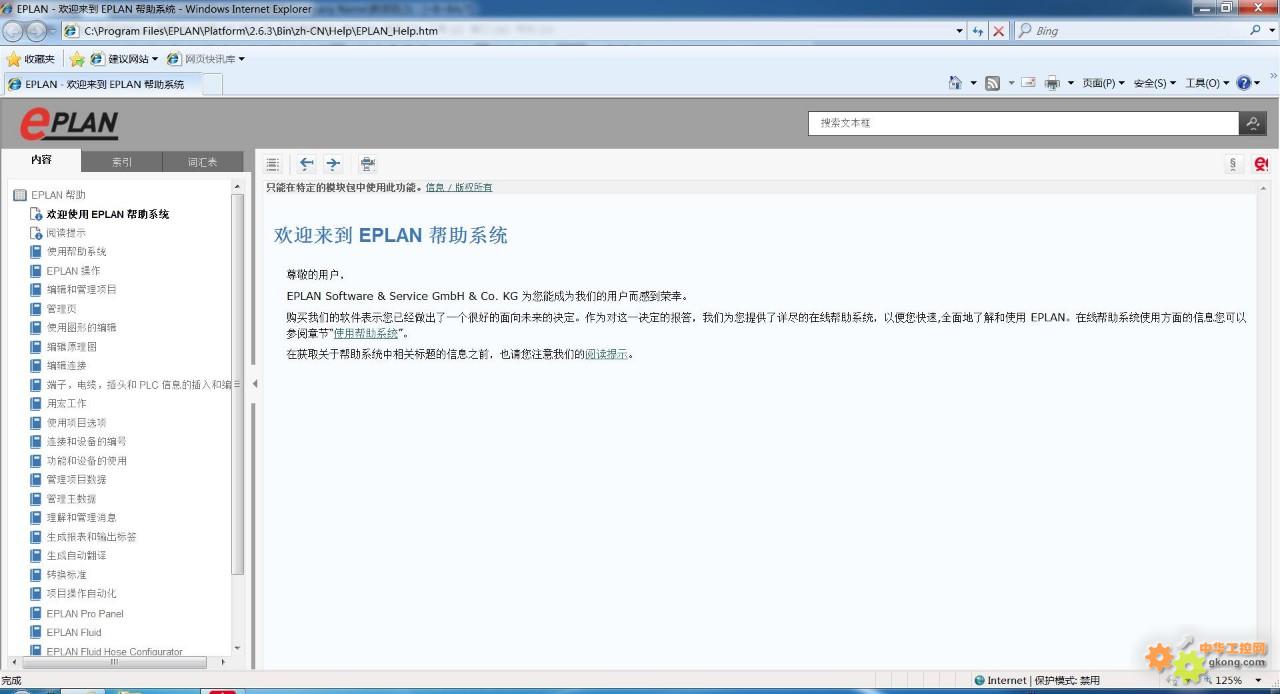Follow the 阅读提示 link in the text
This screenshot has height=694, width=1280.
click(x=607, y=354)
